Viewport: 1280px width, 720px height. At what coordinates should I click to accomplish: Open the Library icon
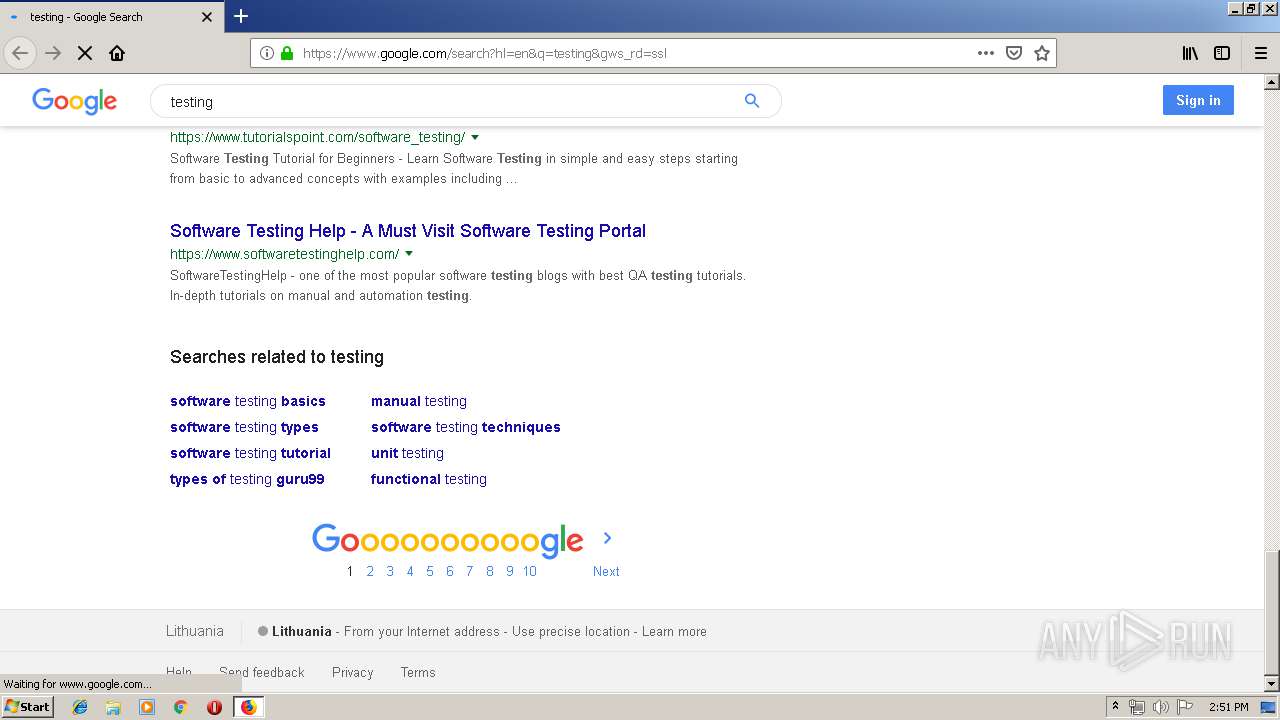pos(1190,53)
